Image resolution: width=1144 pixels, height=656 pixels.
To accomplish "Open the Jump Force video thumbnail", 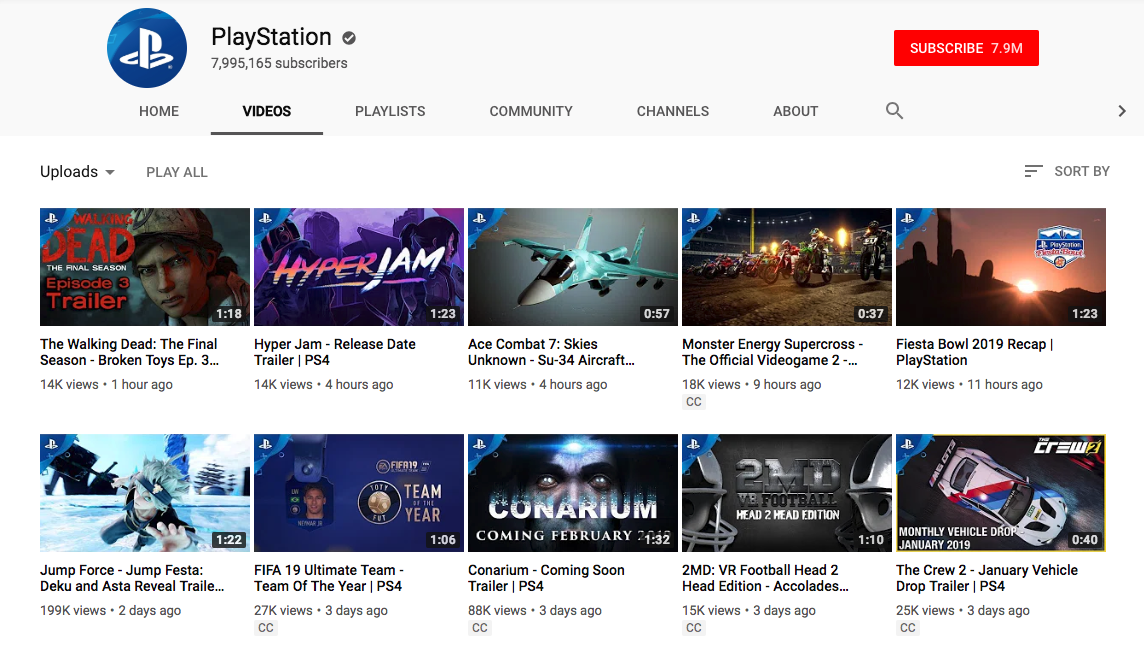I will point(144,493).
